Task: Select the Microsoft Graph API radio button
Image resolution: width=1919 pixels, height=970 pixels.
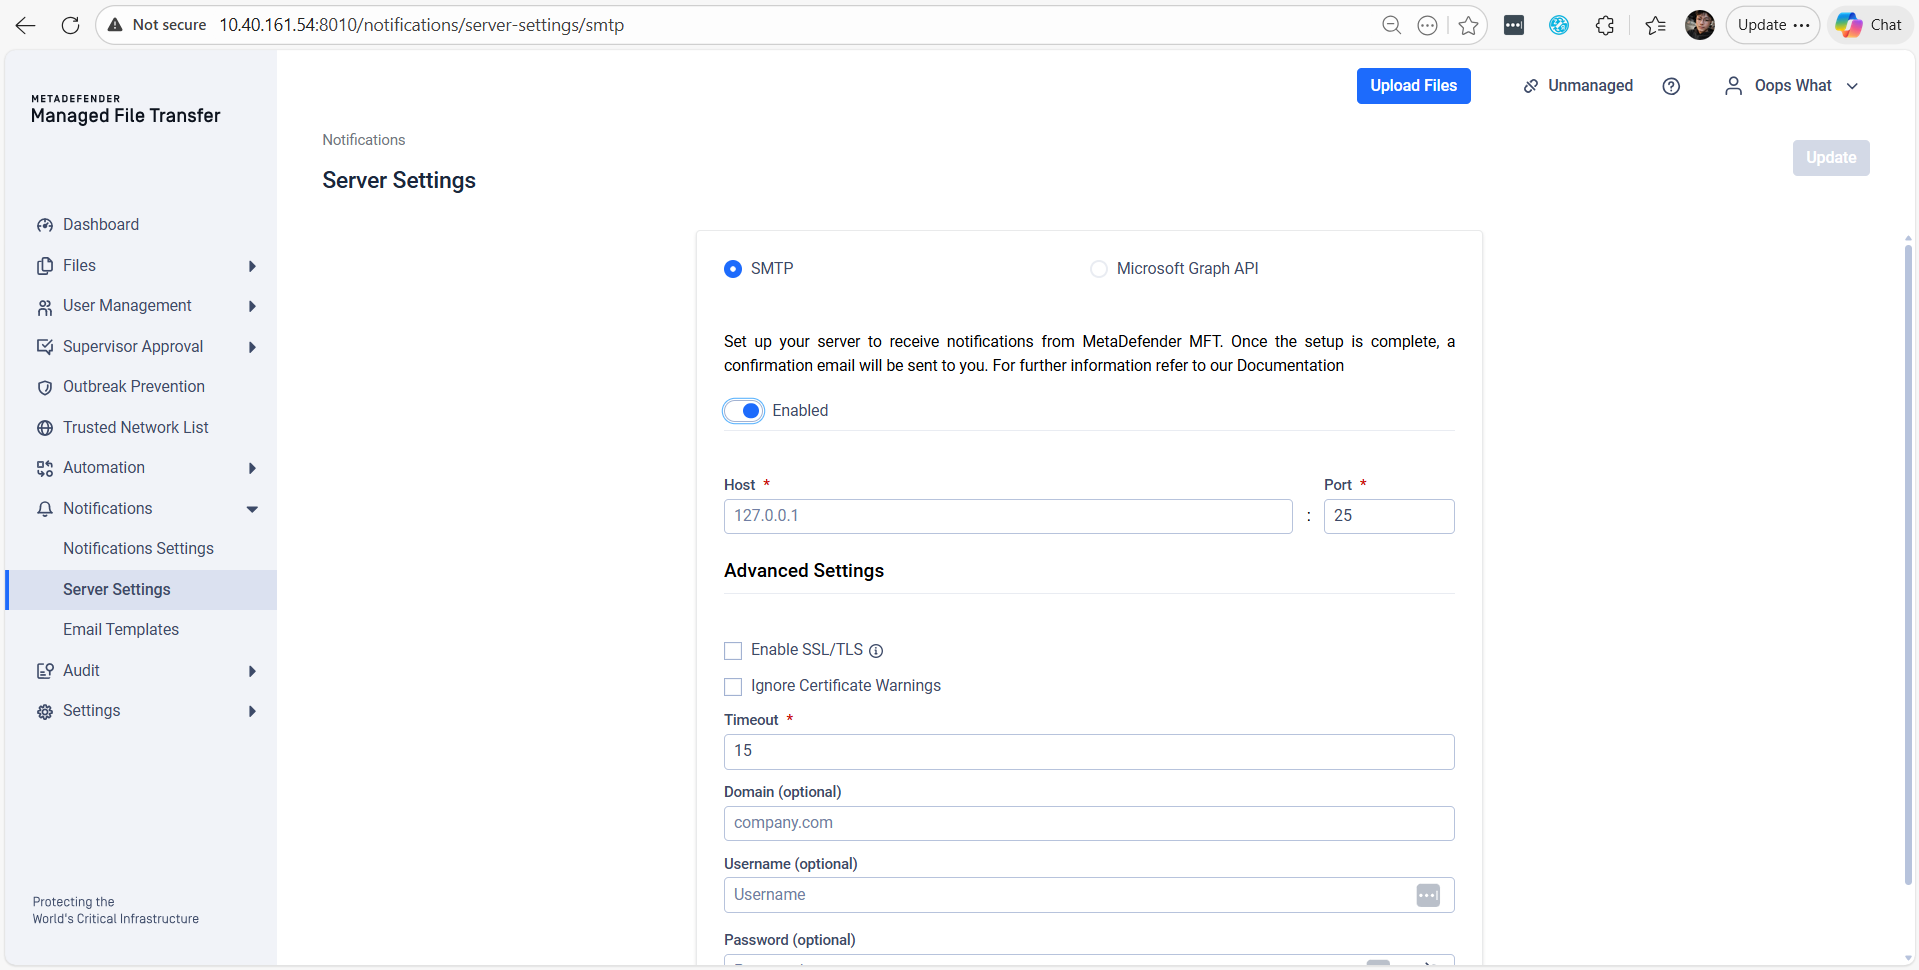Action: [1099, 269]
